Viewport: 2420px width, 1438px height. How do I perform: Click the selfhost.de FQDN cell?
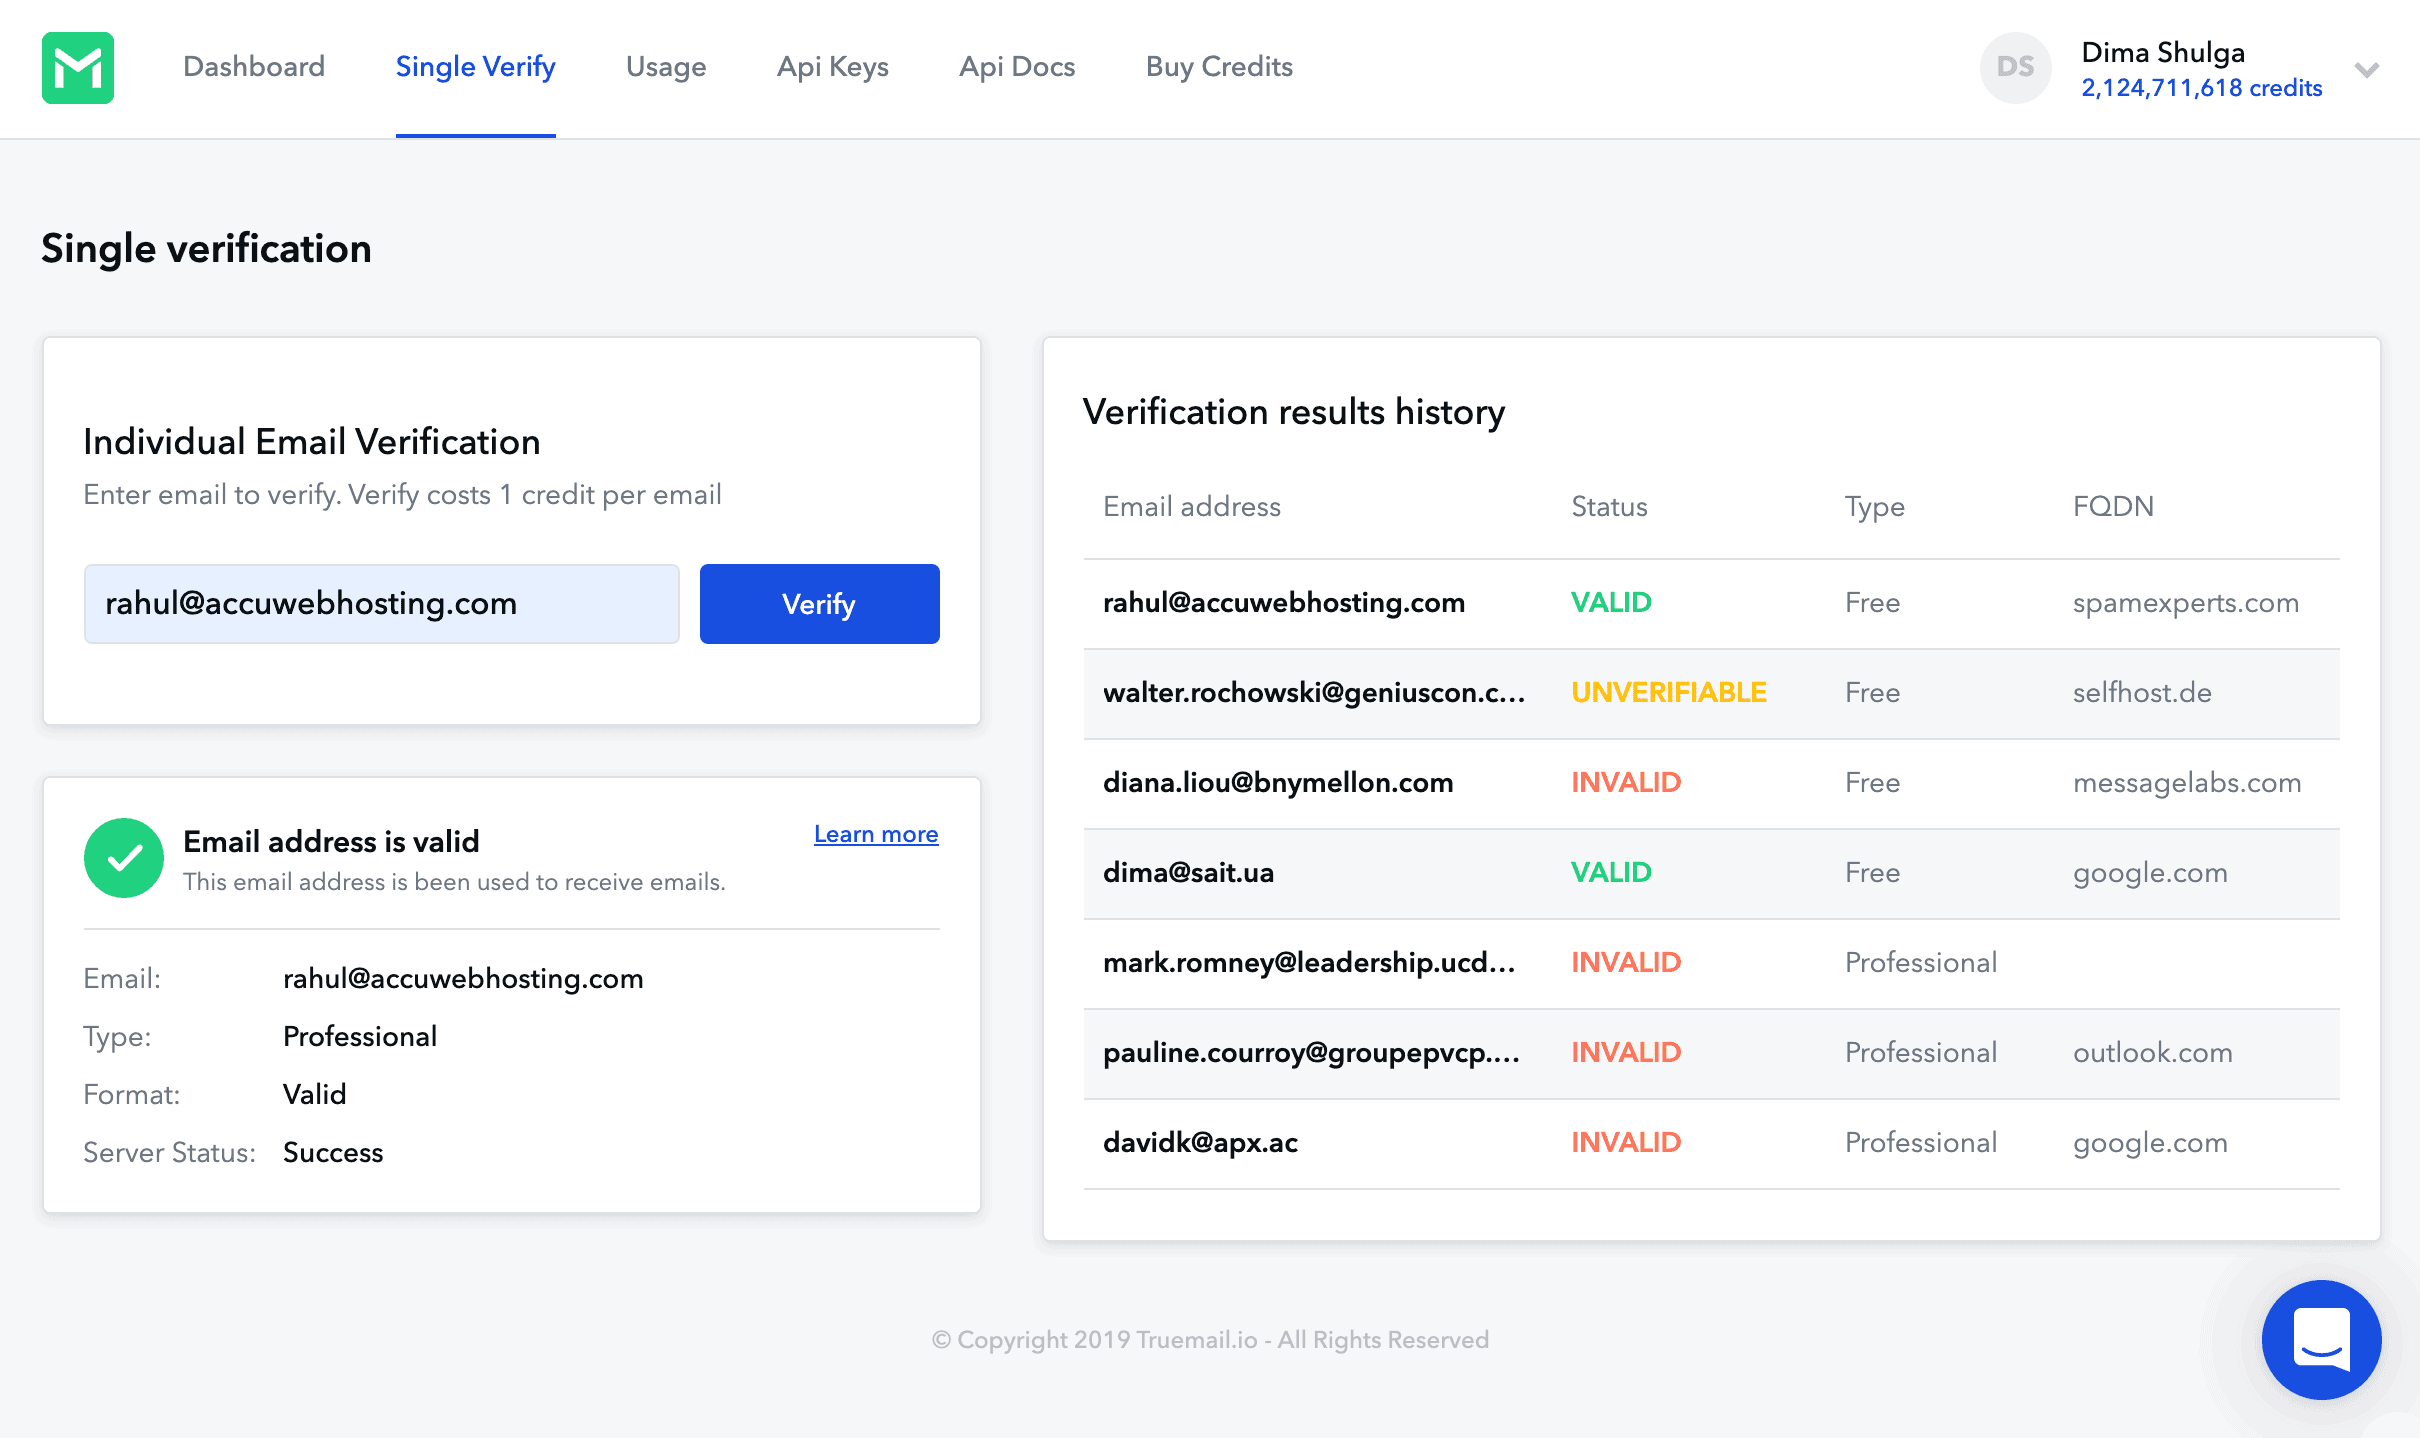click(x=2142, y=692)
